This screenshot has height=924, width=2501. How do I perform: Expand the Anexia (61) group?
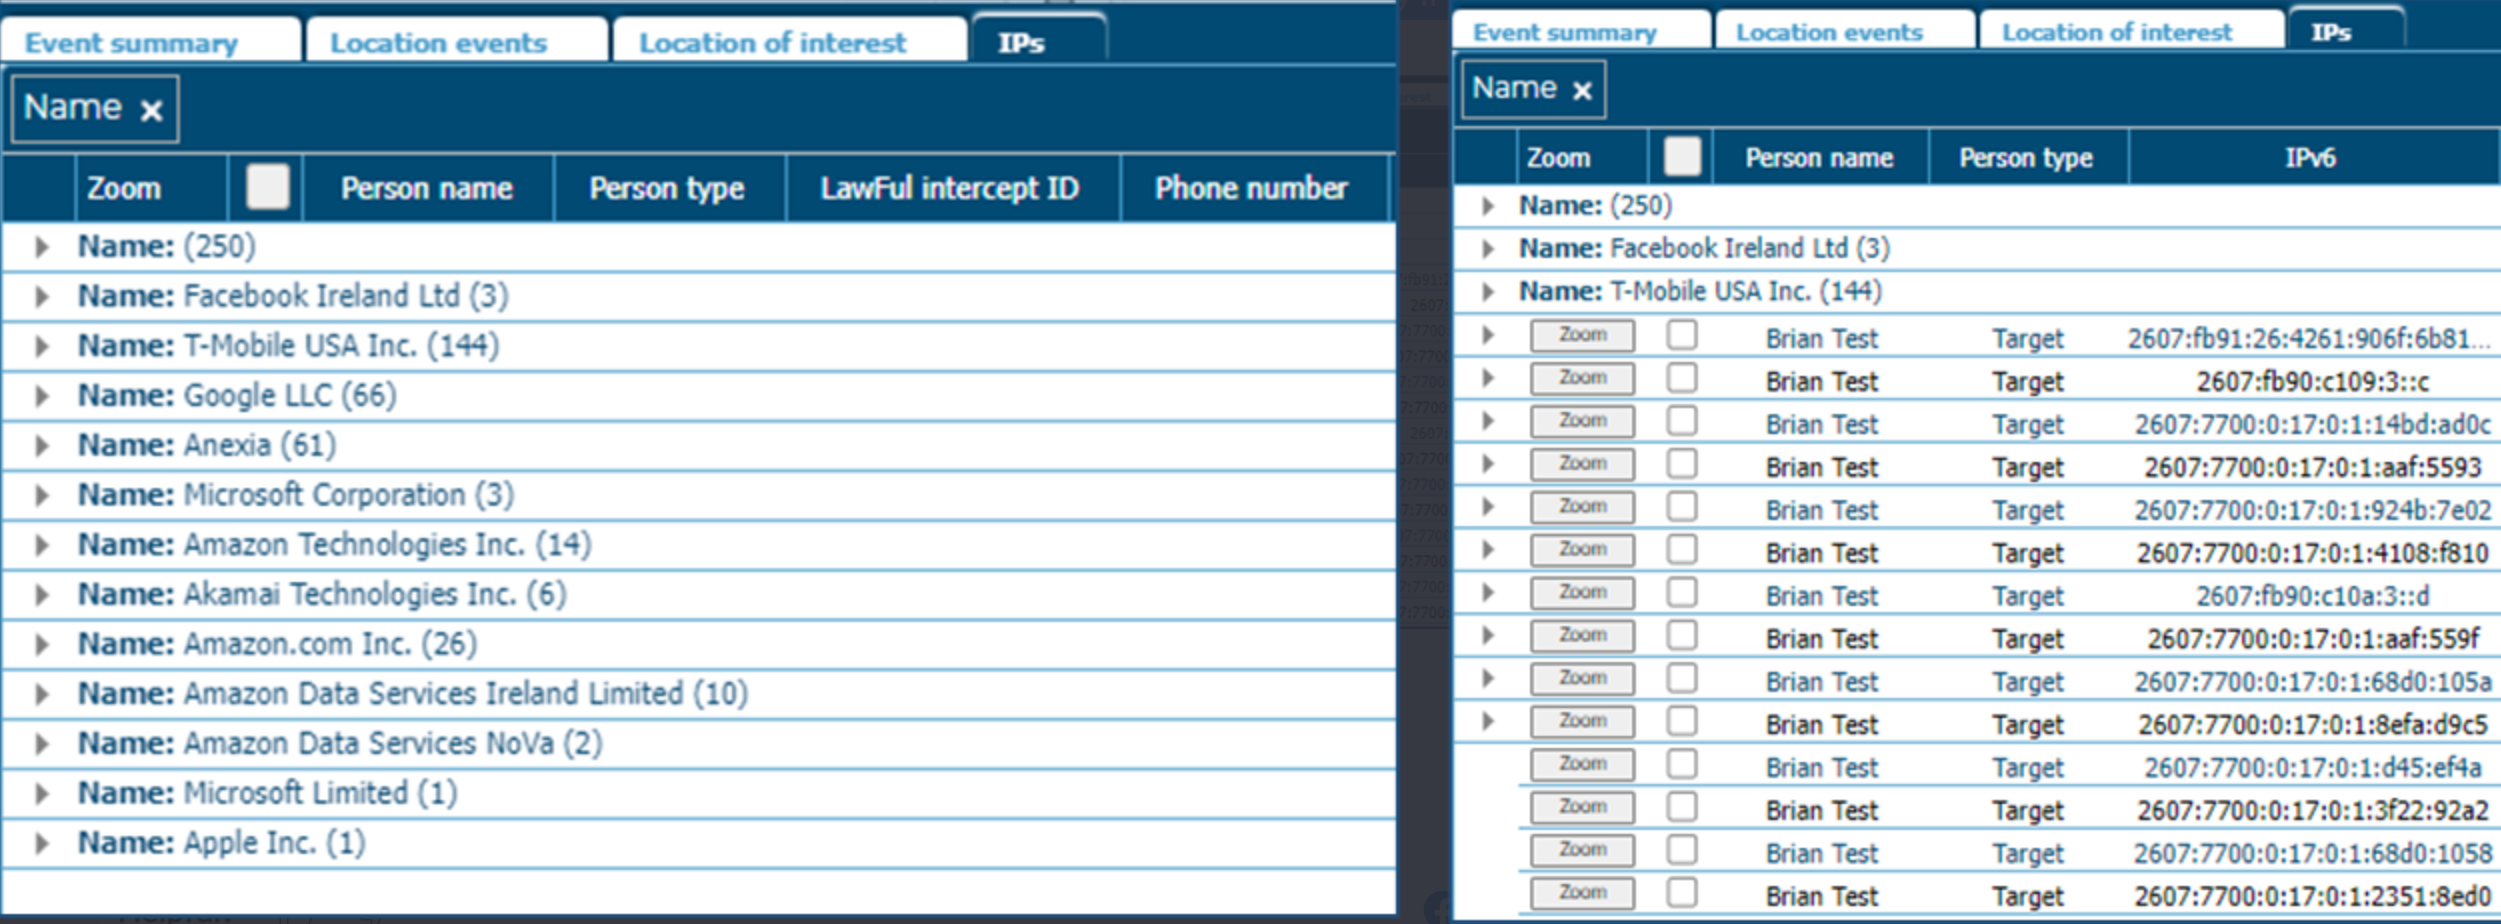click(x=41, y=446)
